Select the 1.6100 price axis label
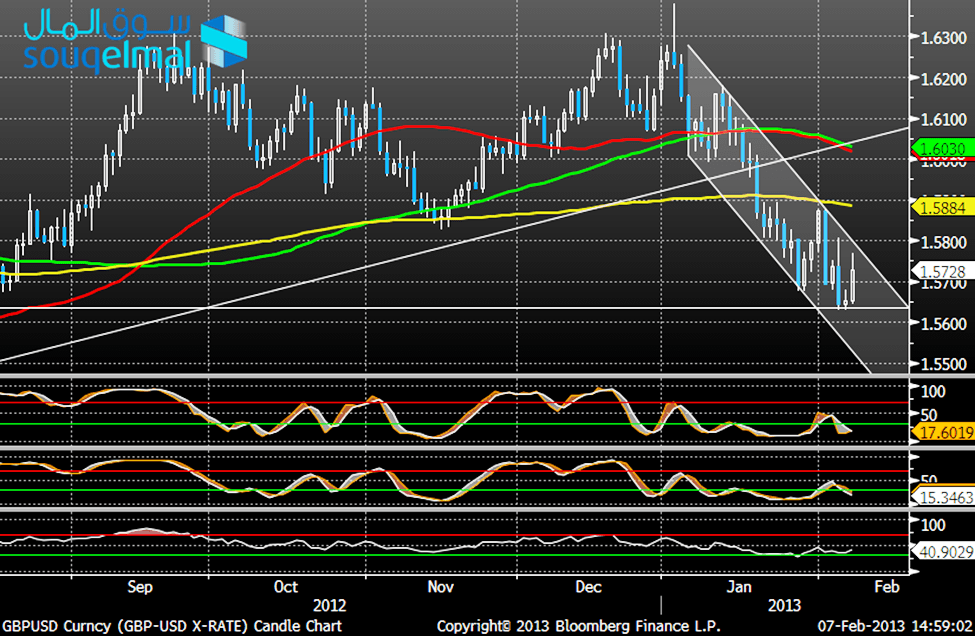975x636 pixels. [x=943, y=119]
